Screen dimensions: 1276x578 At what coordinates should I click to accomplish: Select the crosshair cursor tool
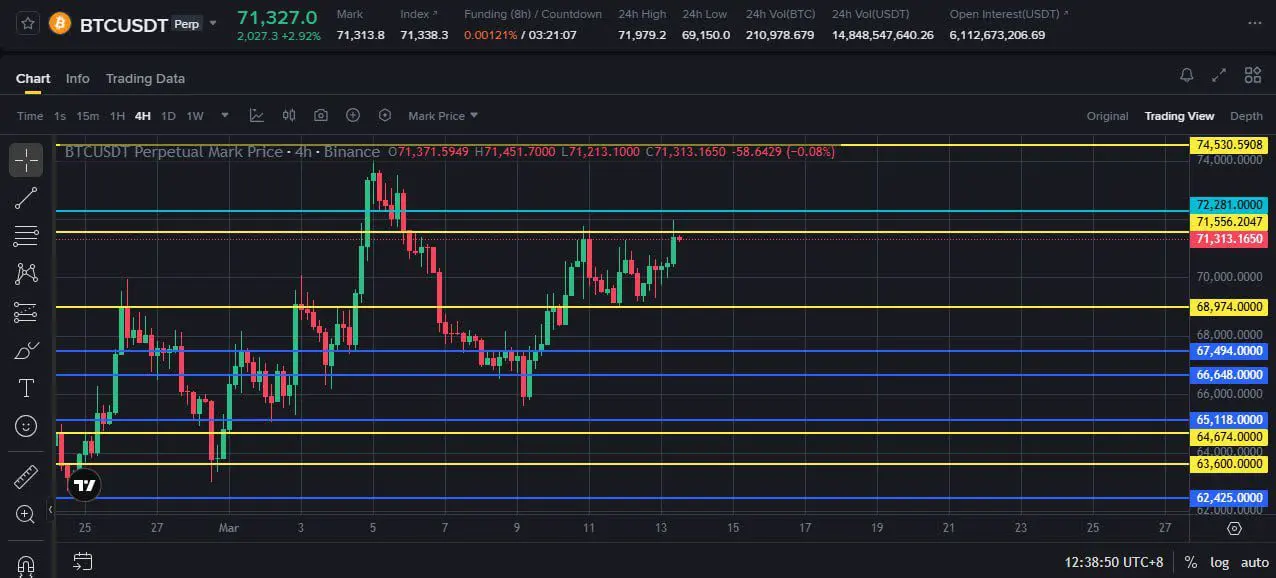pyautogui.click(x=26, y=160)
